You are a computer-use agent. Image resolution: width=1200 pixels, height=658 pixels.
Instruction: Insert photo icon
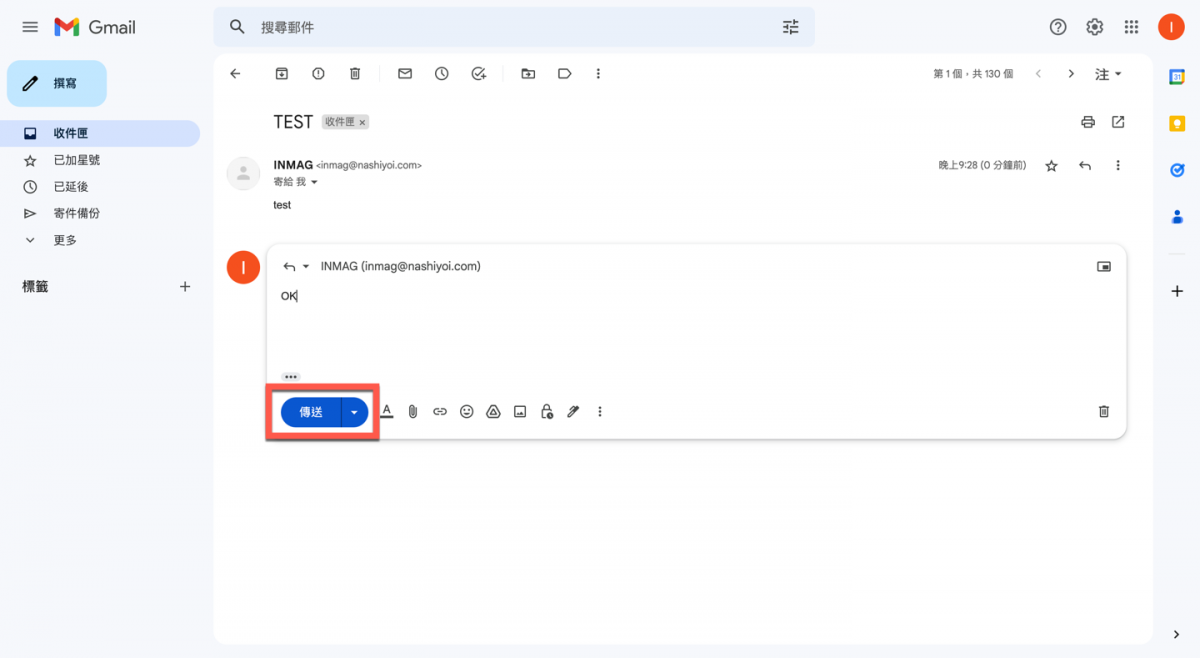pyautogui.click(x=520, y=412)
